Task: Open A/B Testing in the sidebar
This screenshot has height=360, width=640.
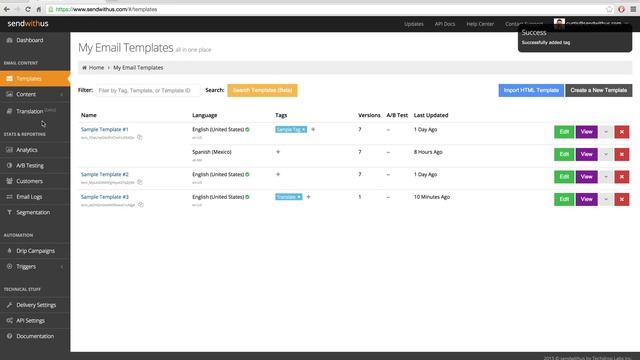Action: 30,165
